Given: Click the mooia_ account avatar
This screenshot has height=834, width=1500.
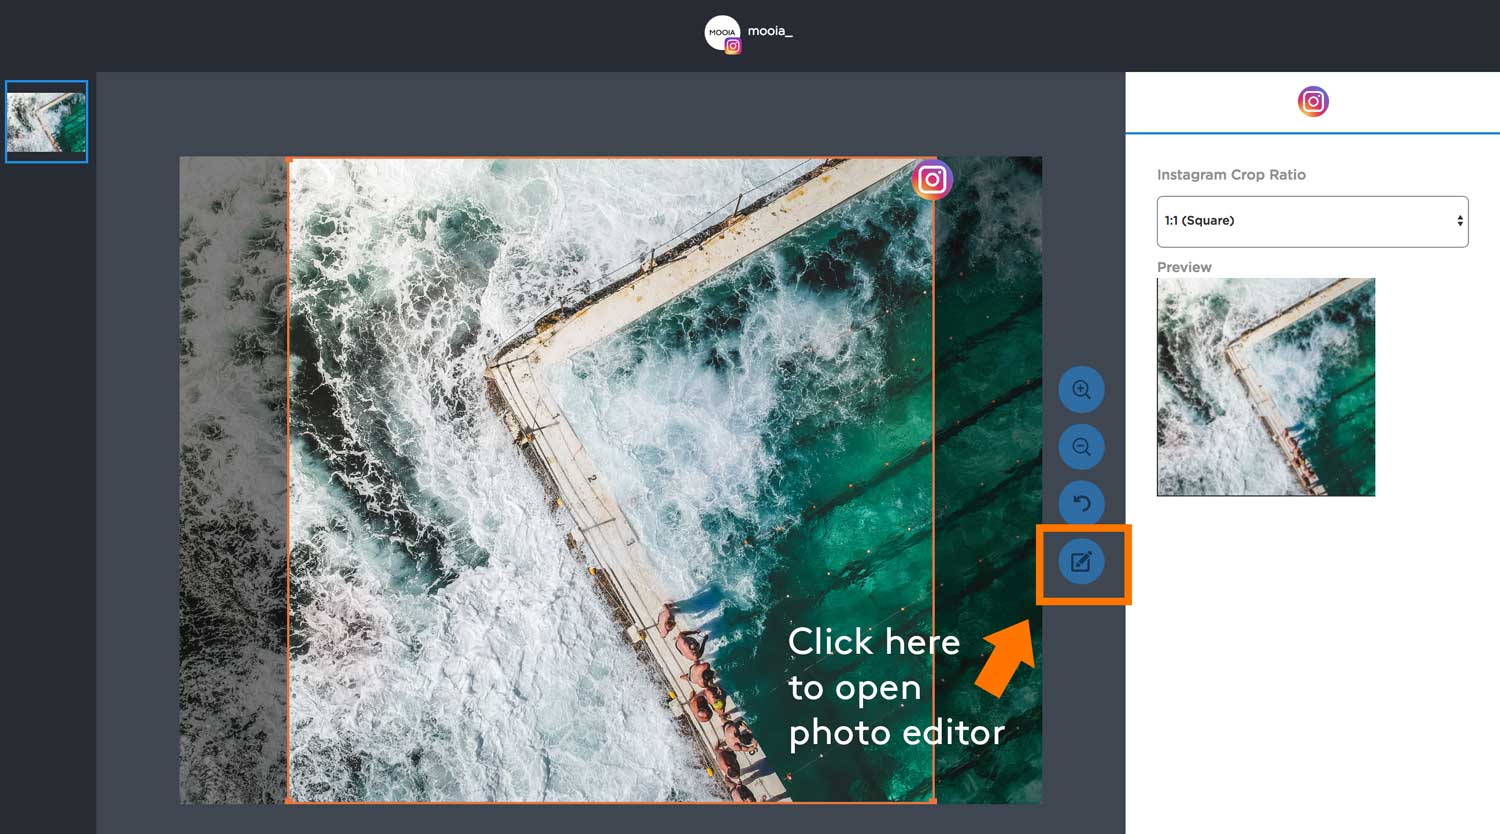Looking at the screenshot, I should tap(721, 32).
